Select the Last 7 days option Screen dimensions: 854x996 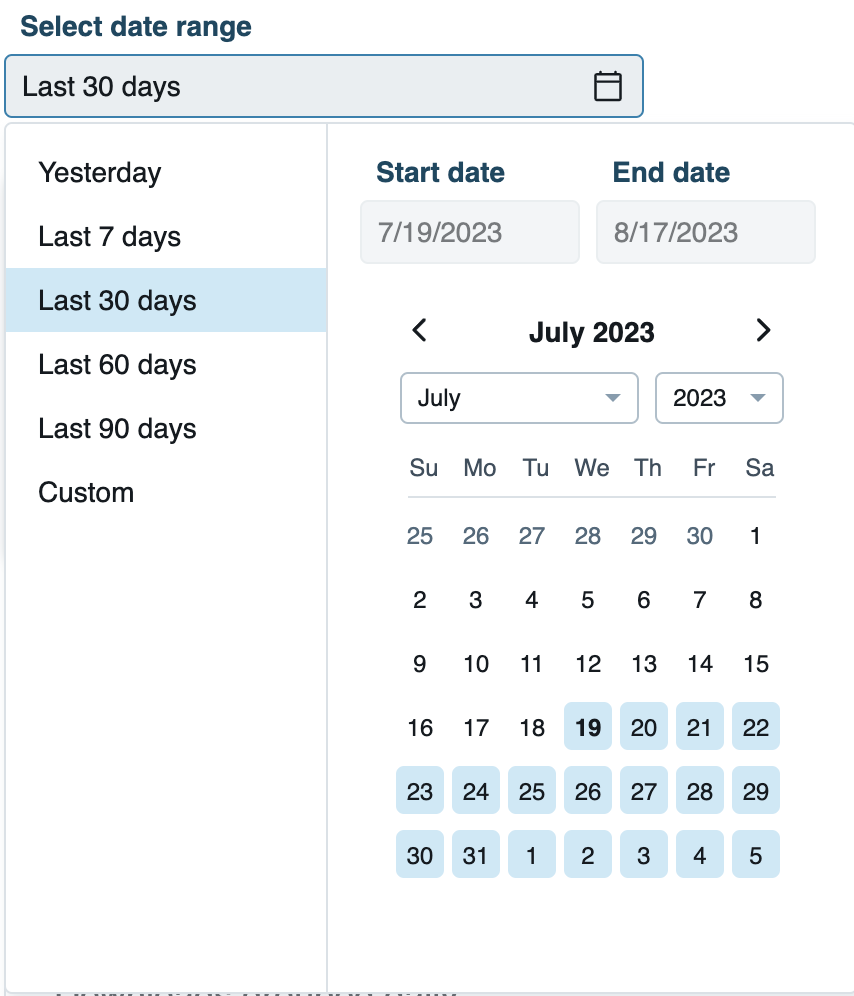[109, 236]
